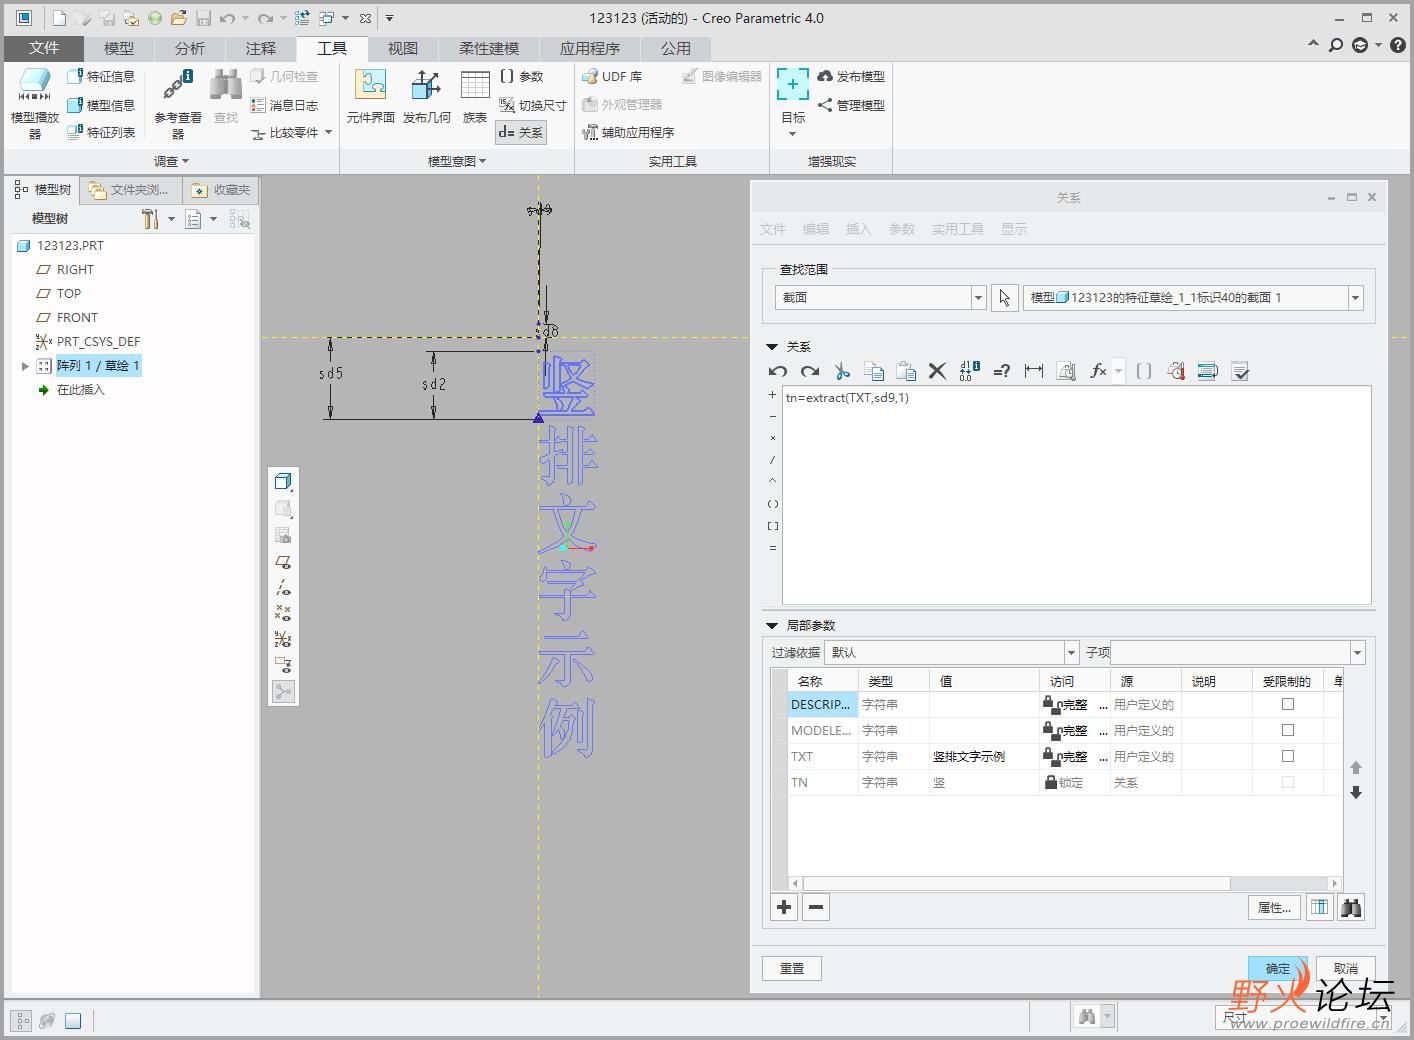Click the paste icon in relations toolbar

[906, 371]
